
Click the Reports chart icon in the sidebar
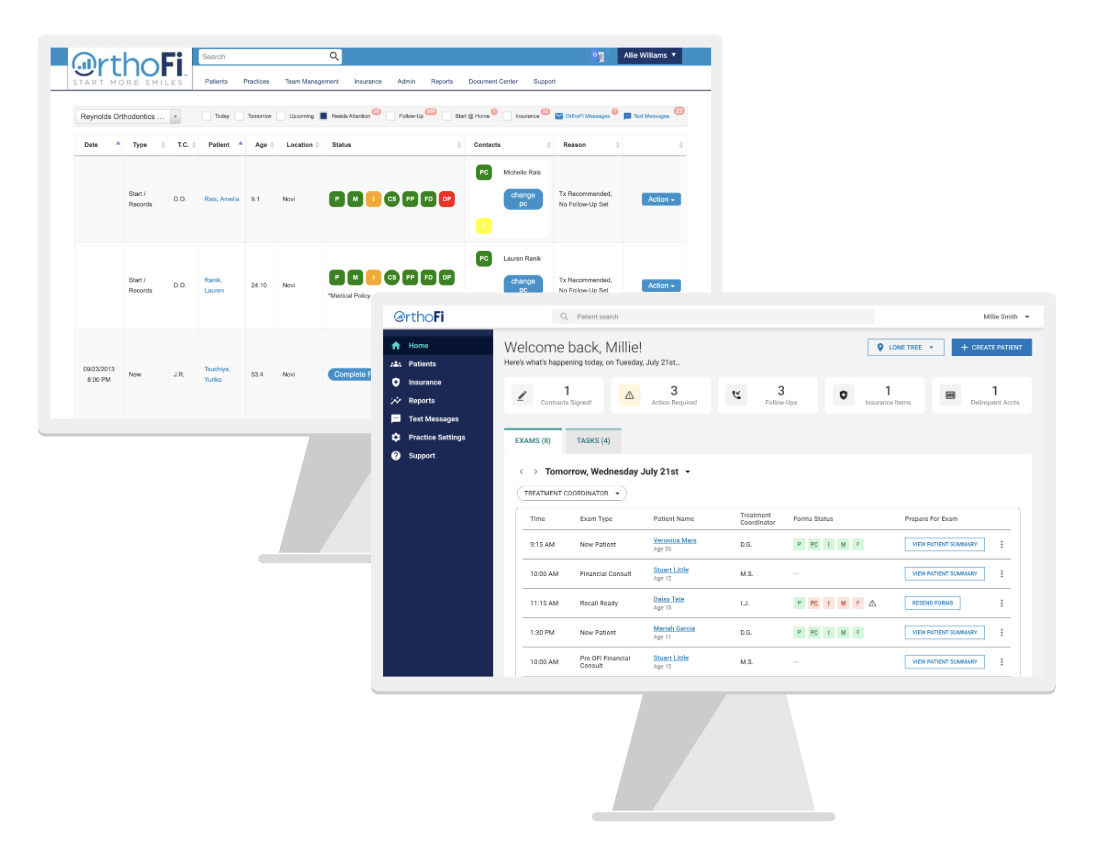pyautogui.click(x=396, y=400)
